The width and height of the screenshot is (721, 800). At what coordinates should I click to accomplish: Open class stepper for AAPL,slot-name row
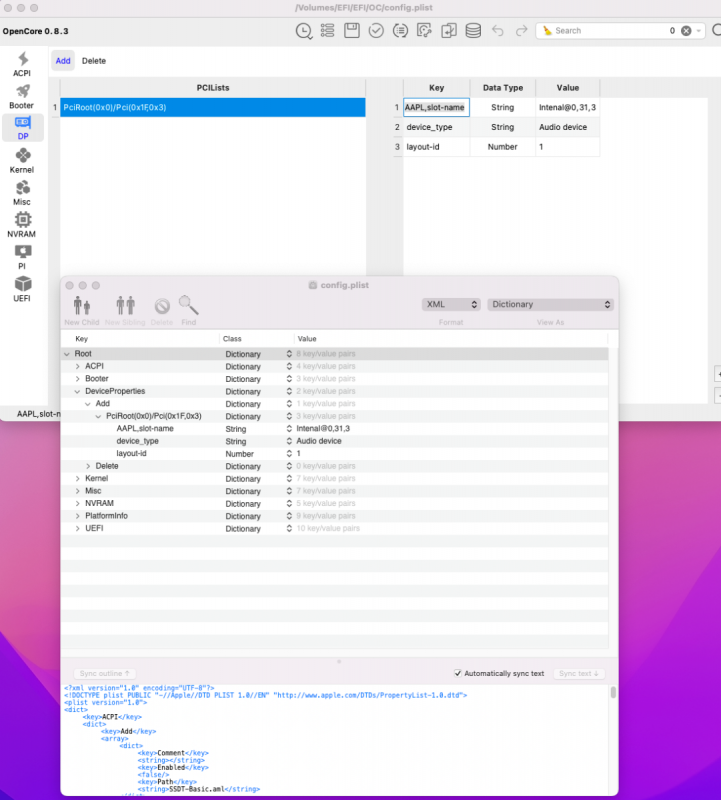[x=289, y=429]
